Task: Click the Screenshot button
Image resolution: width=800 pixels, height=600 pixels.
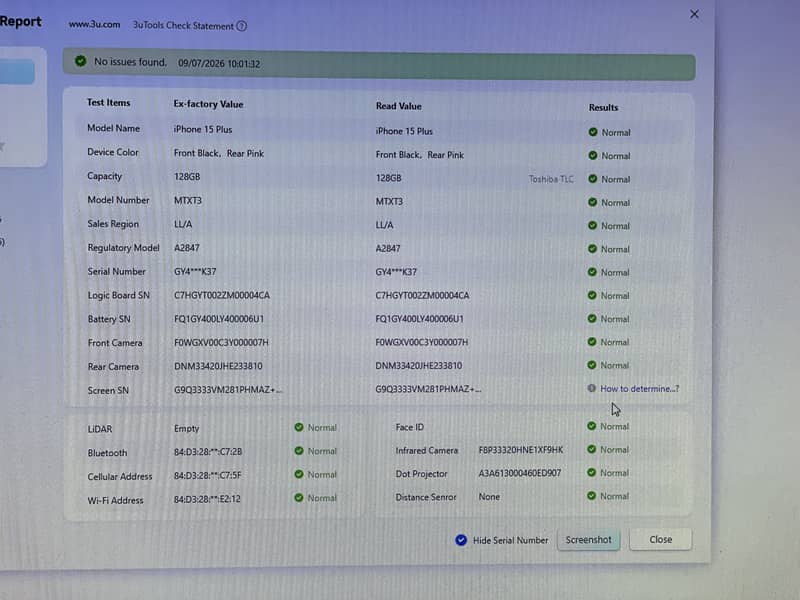Action: 588,540
